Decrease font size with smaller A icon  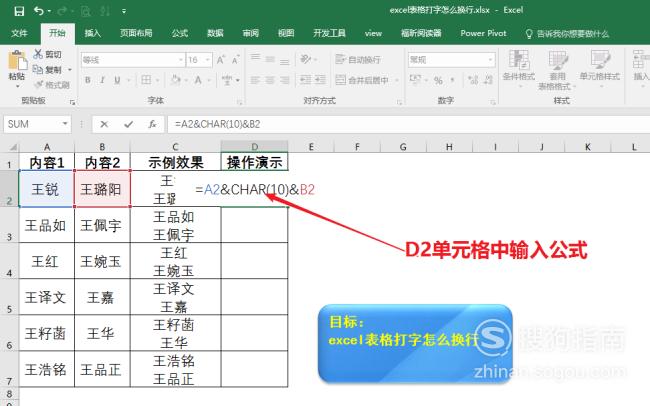235,60
